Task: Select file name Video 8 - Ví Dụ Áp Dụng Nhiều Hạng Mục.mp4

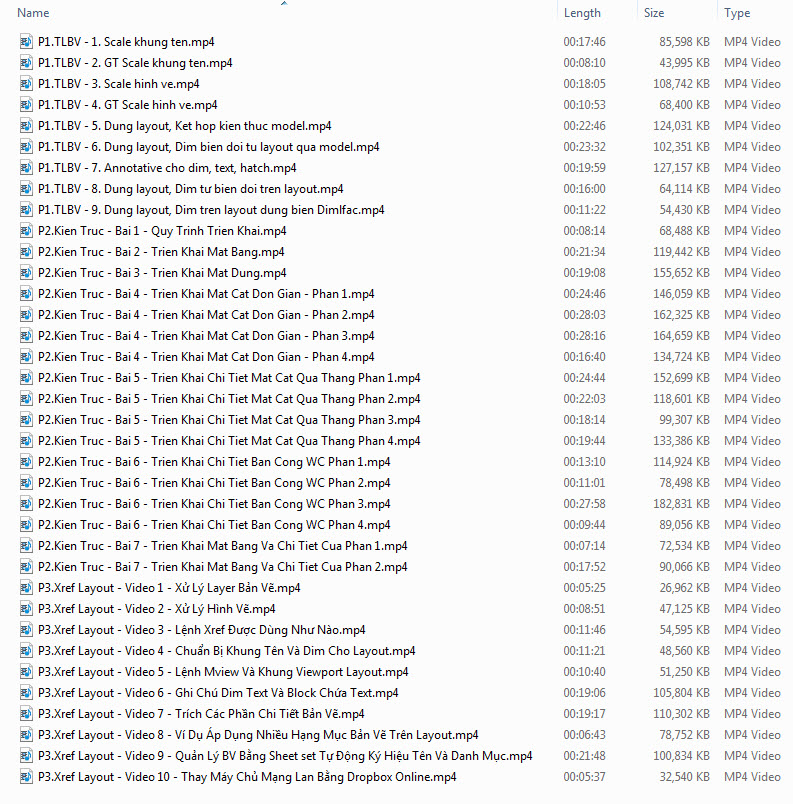Action: click(x=258, y=735)
